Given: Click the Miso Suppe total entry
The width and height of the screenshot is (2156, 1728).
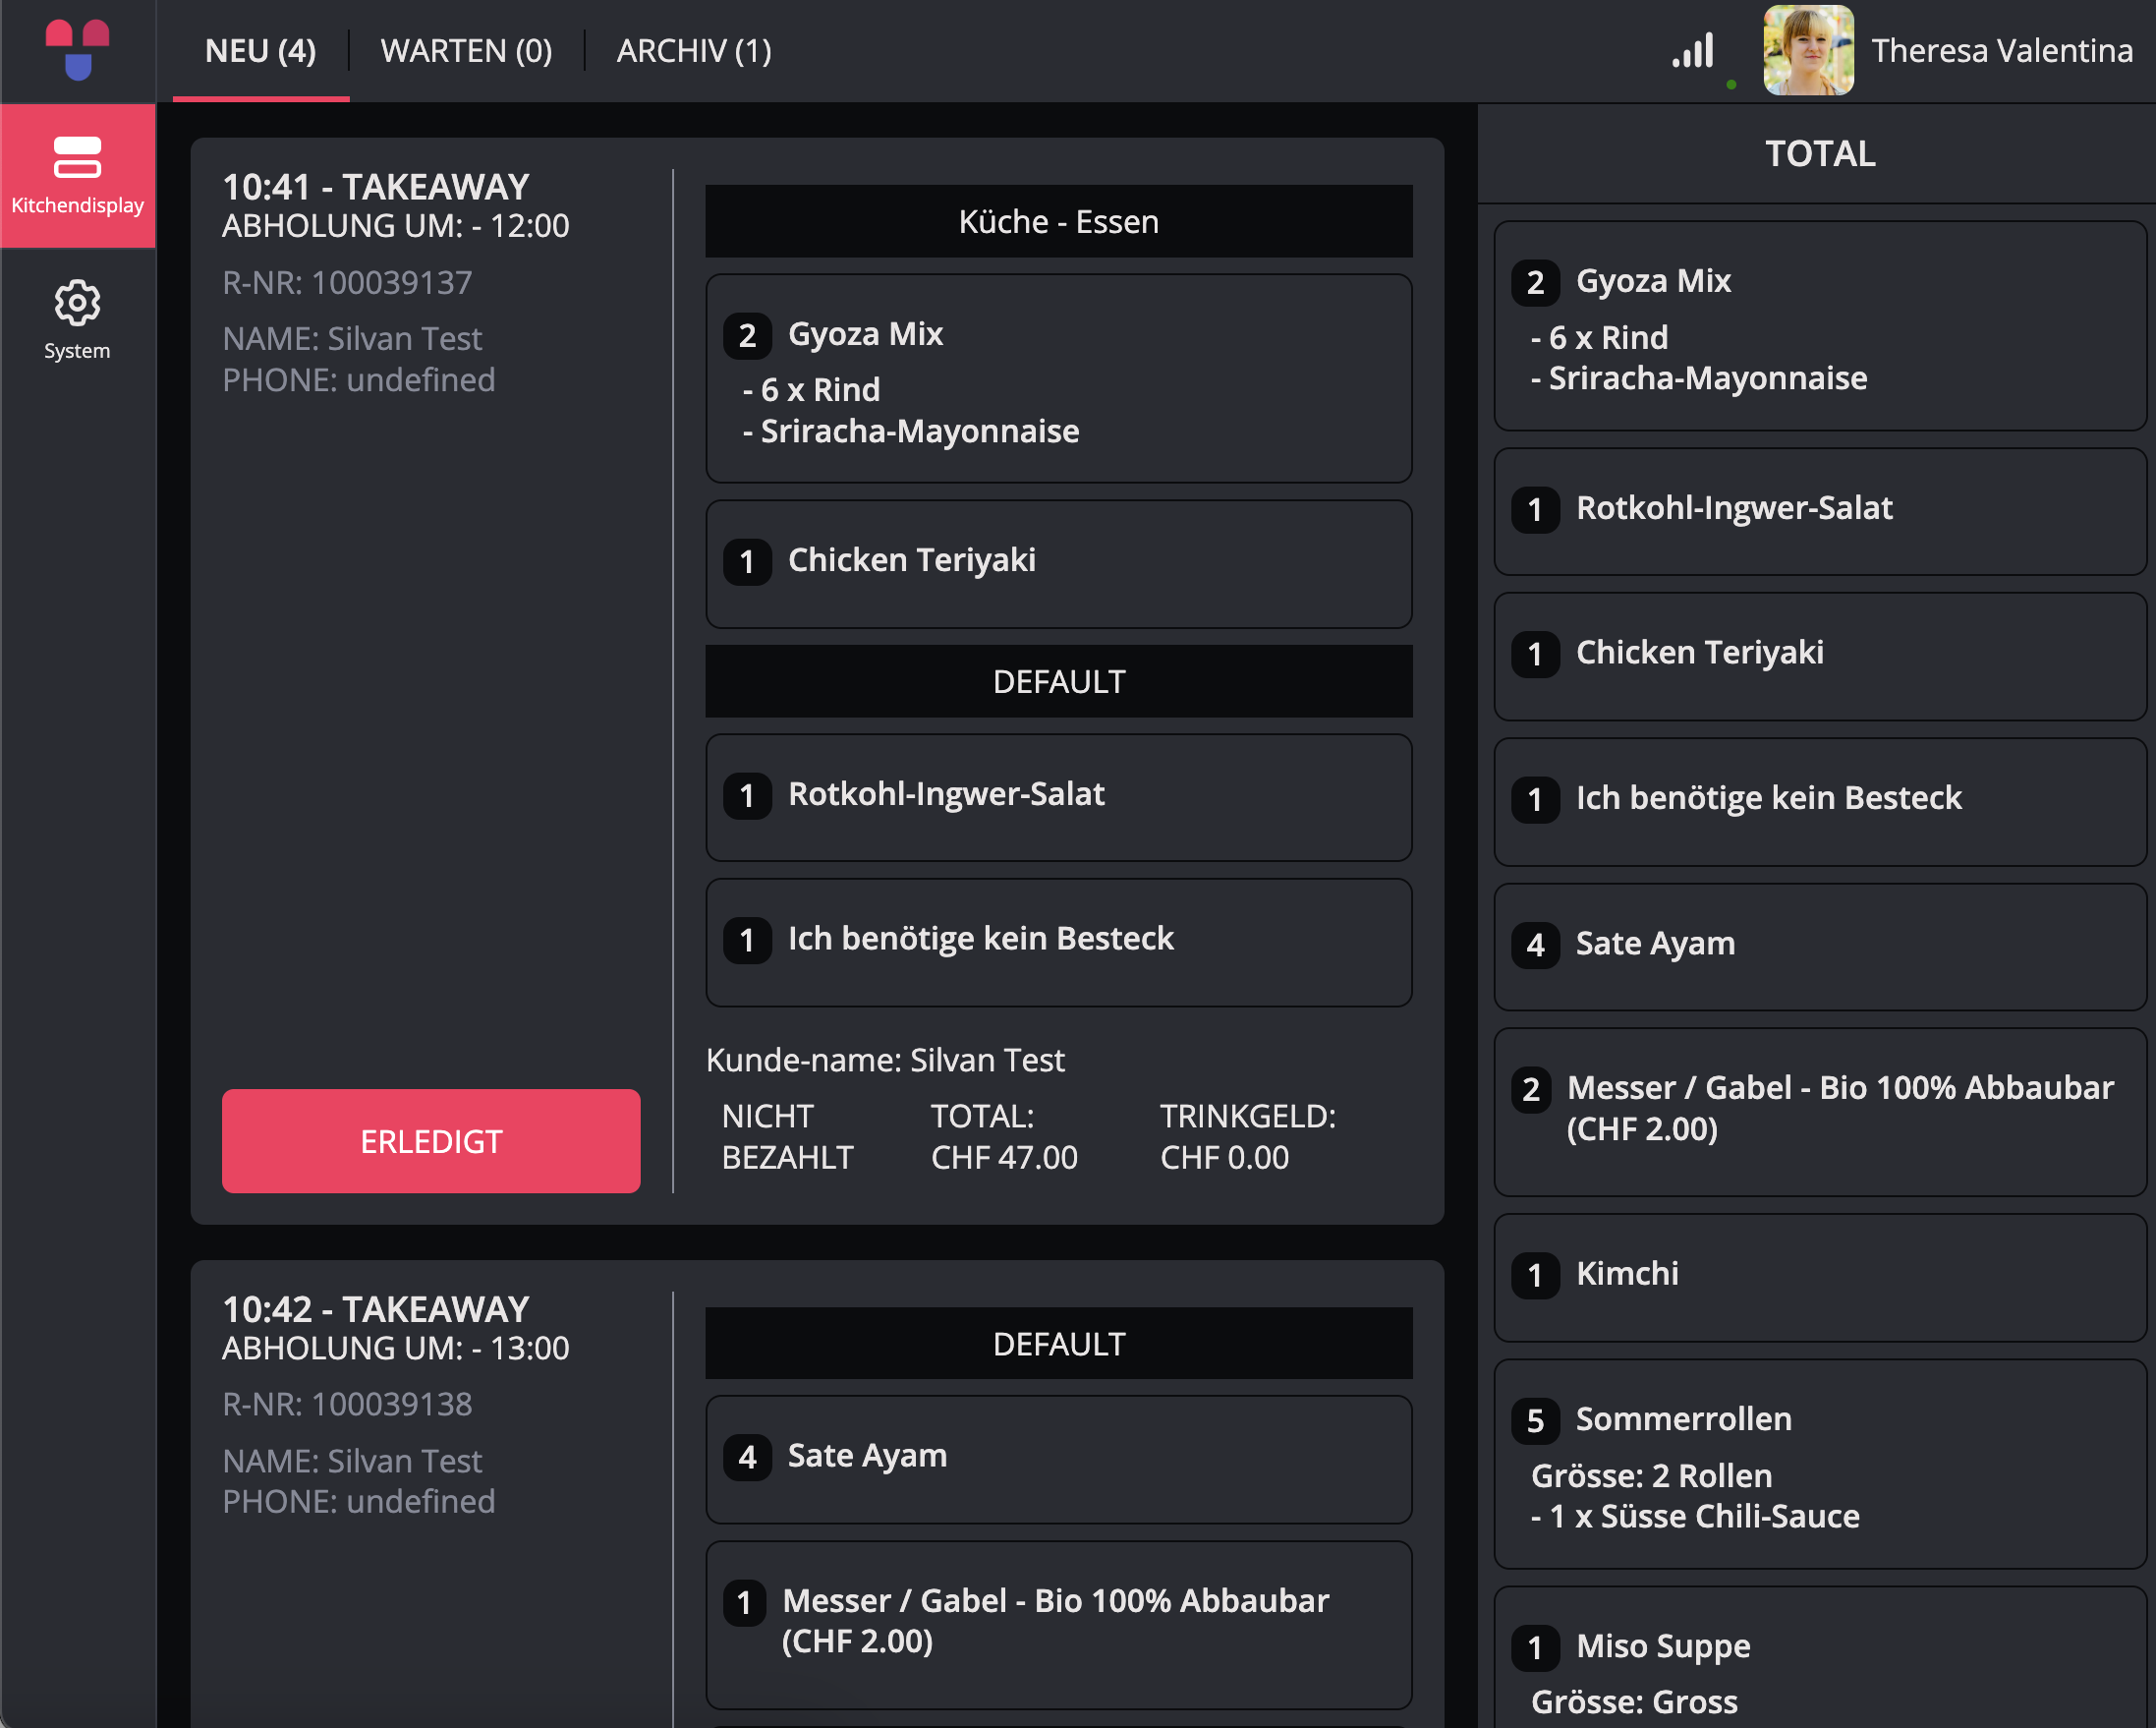Looking at the screenshot, I should [x=1820, y=1660].
